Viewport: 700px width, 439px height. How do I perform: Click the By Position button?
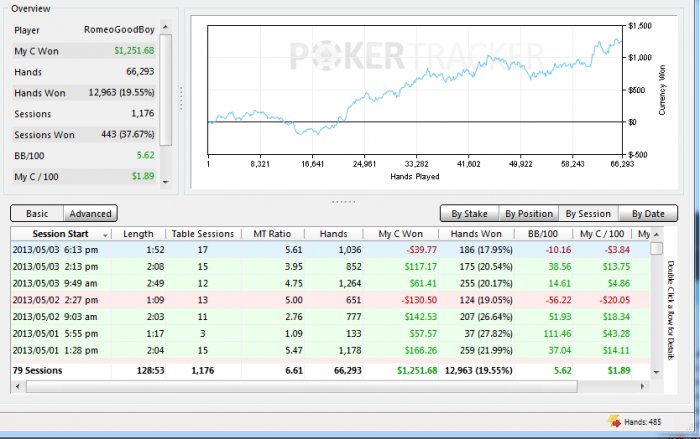pyautogui.click(x=527, y=213)
